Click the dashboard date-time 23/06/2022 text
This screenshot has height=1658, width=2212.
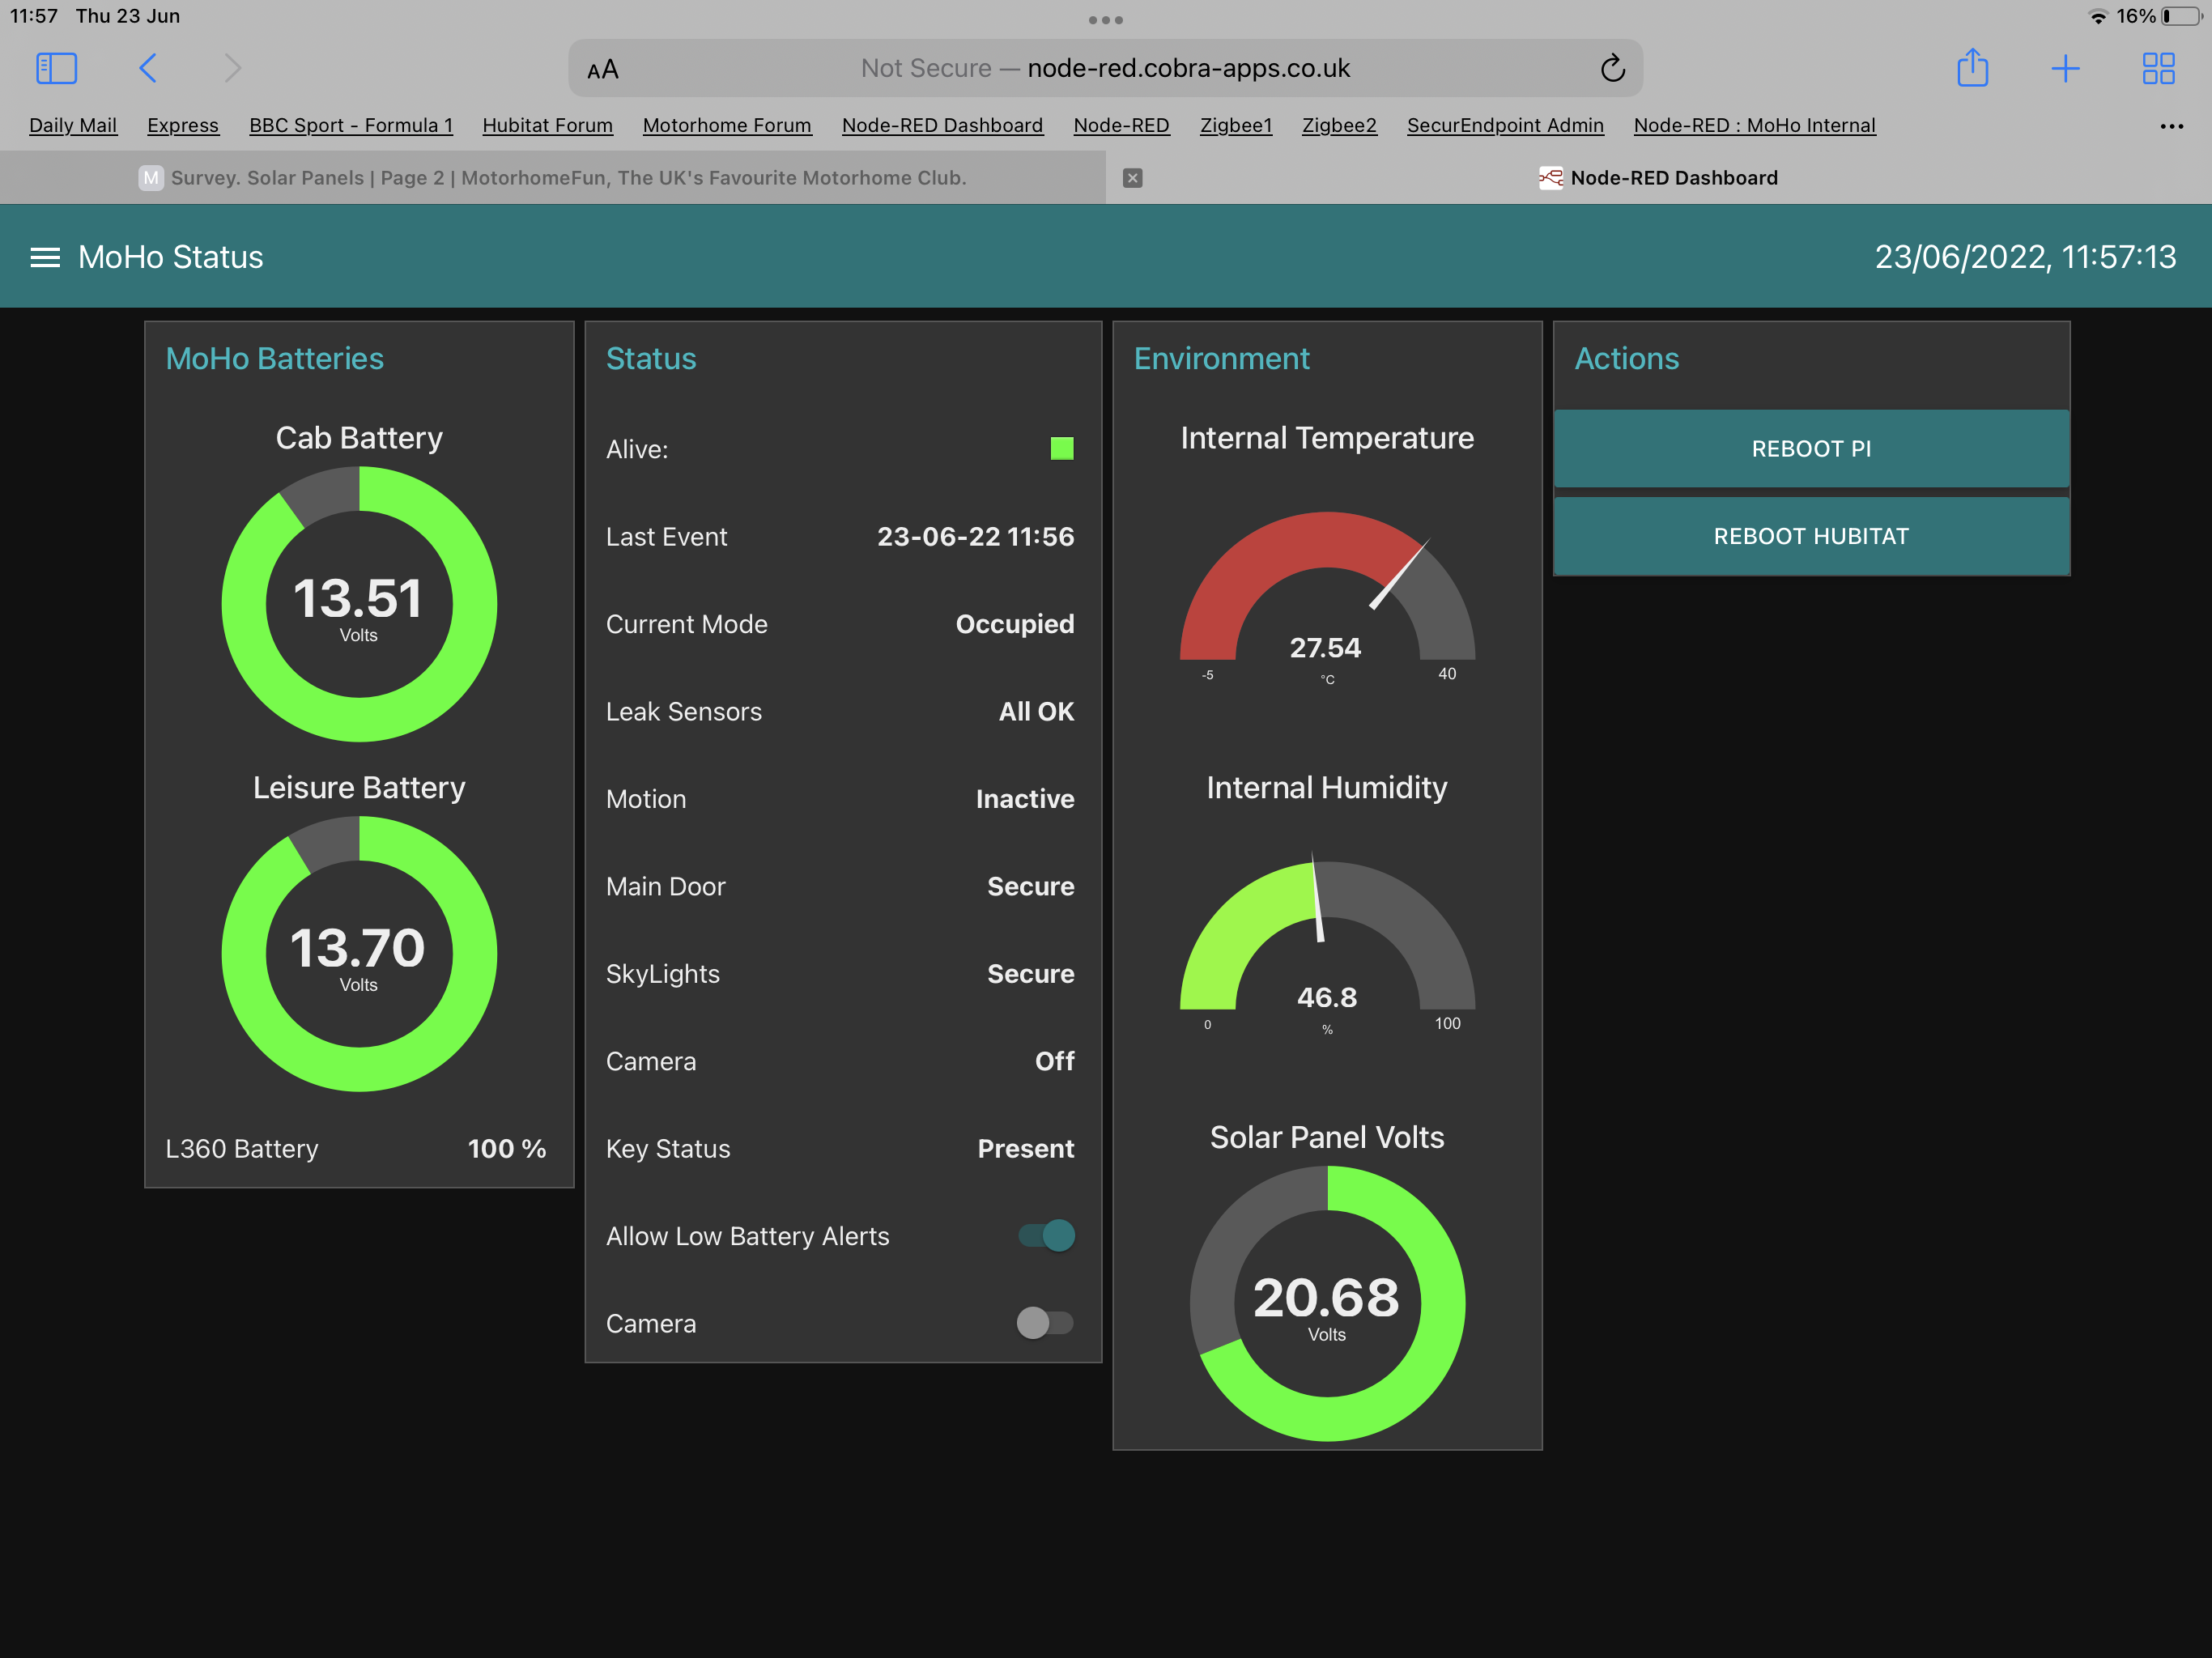pyautogui.click(x=2025, y=257)
